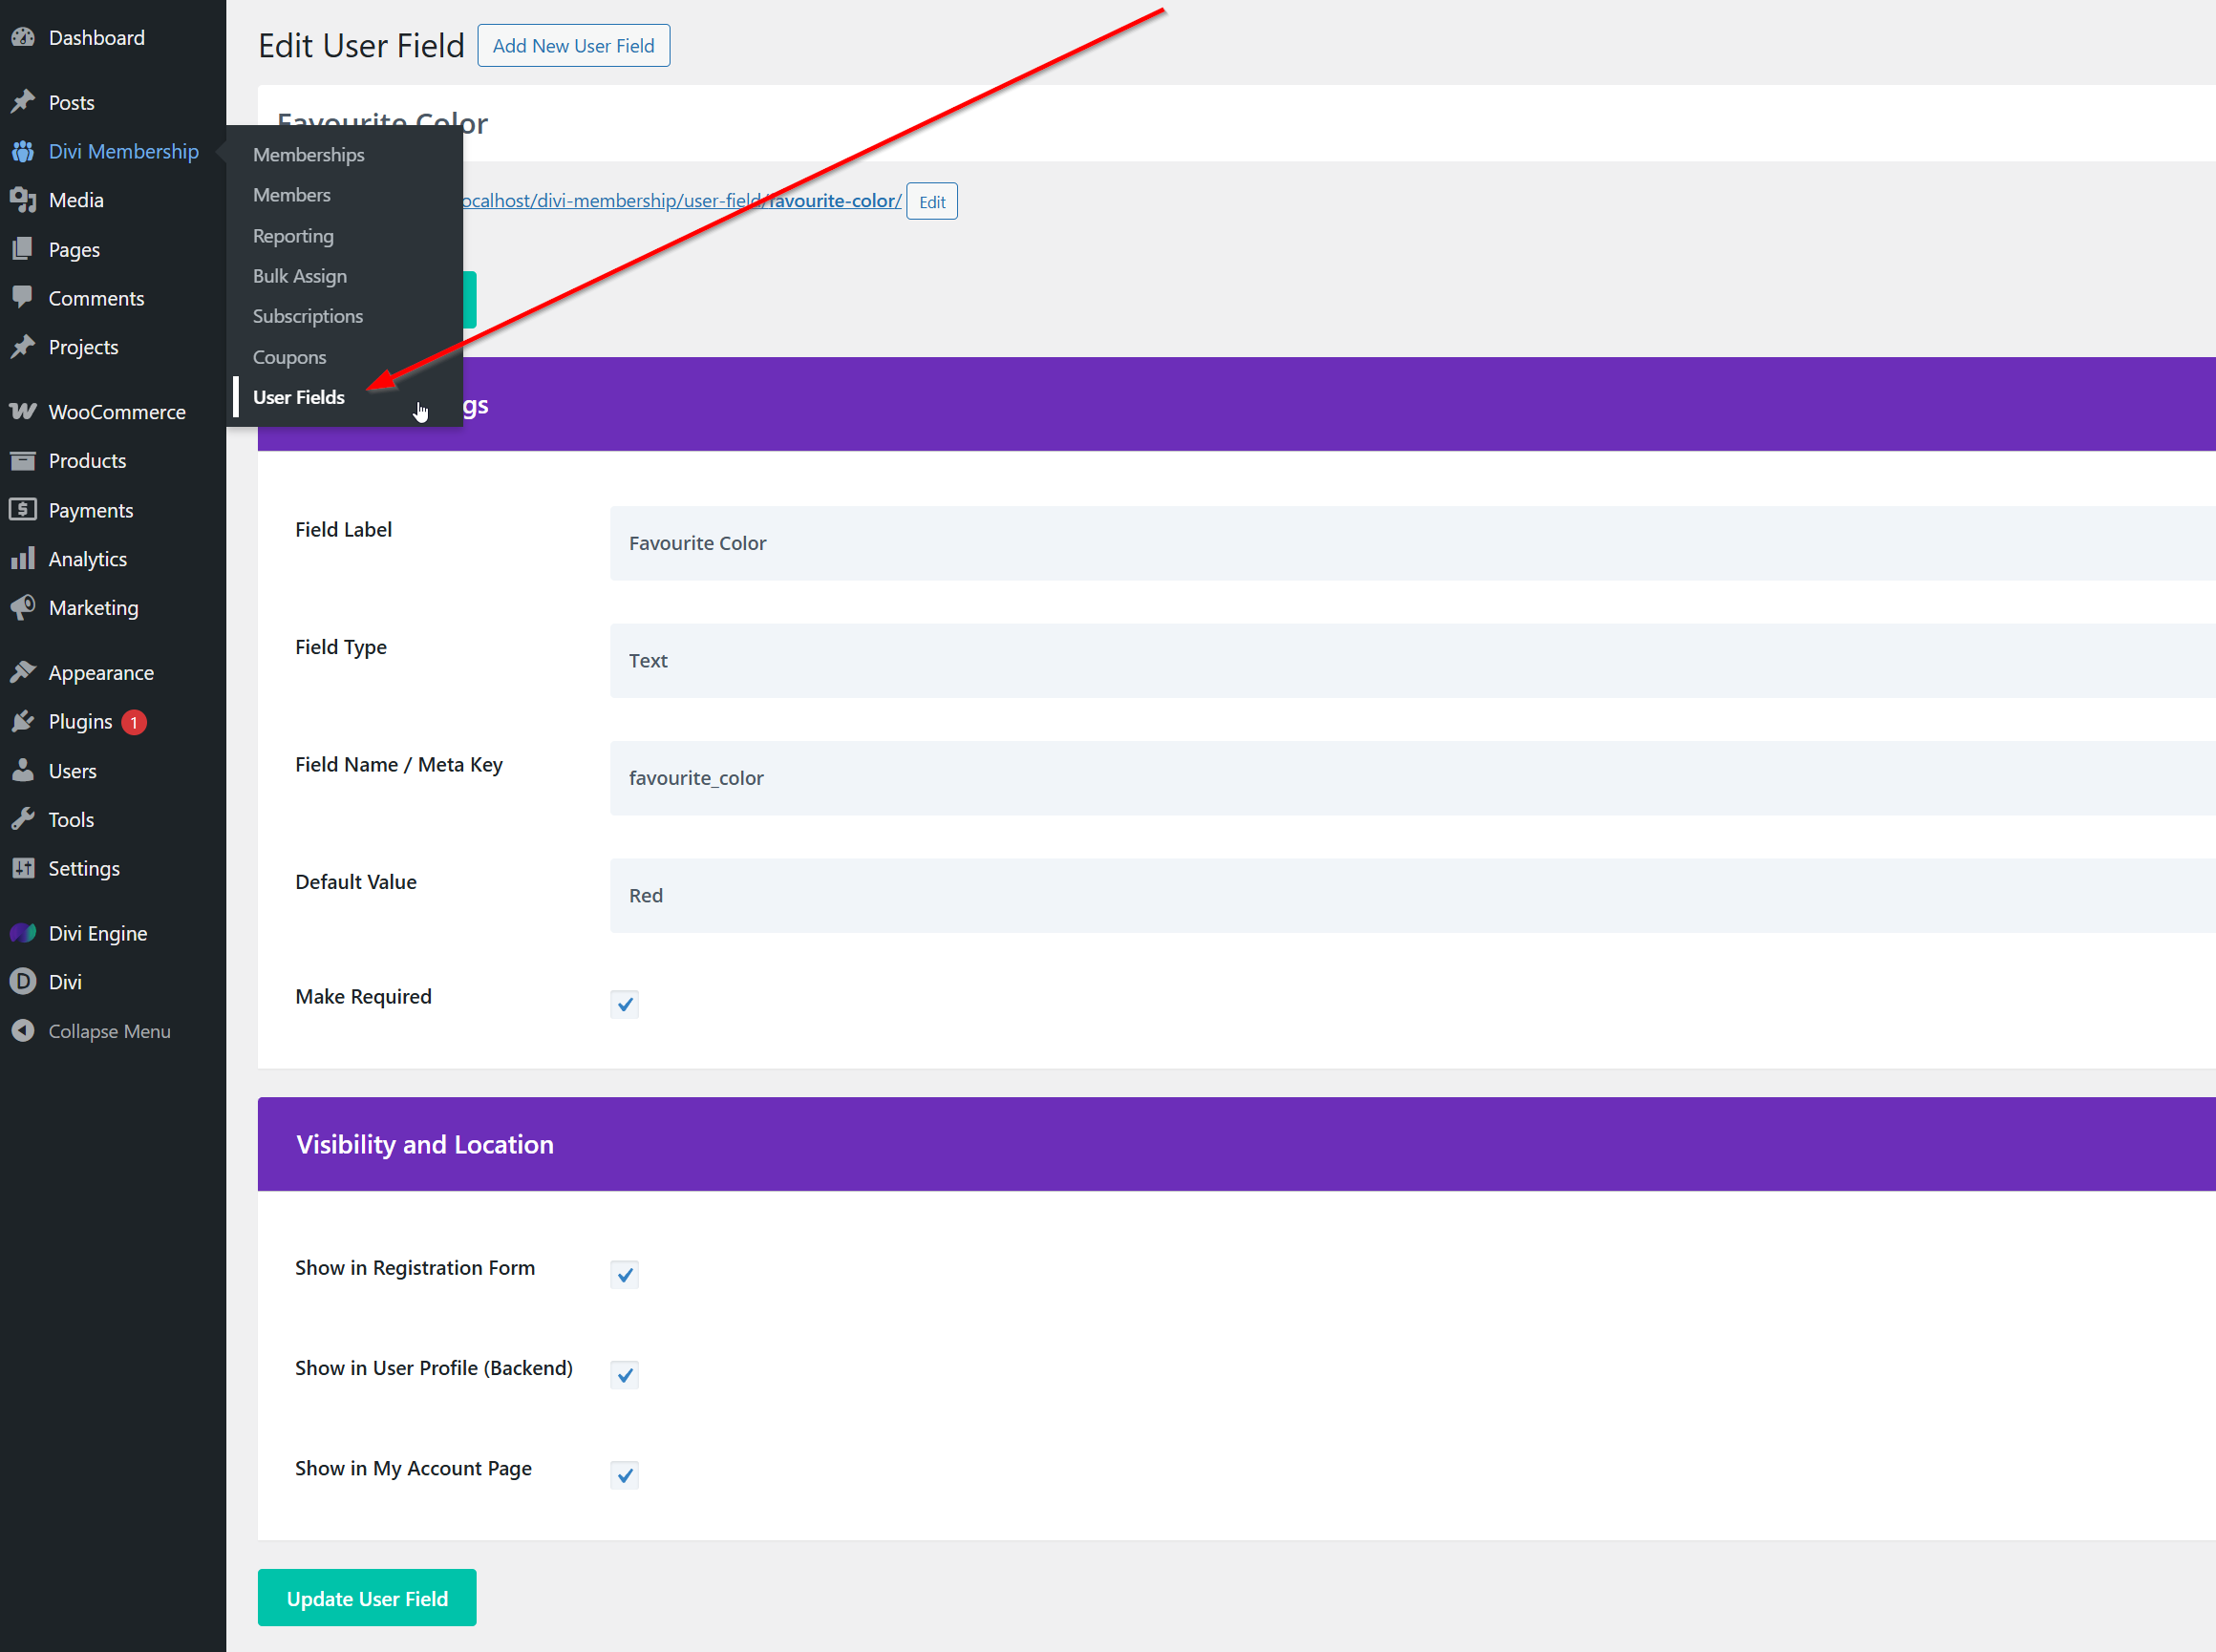Disable Show in My Account Page
Viewport: 2216px width, 1652px height.
624,1475
